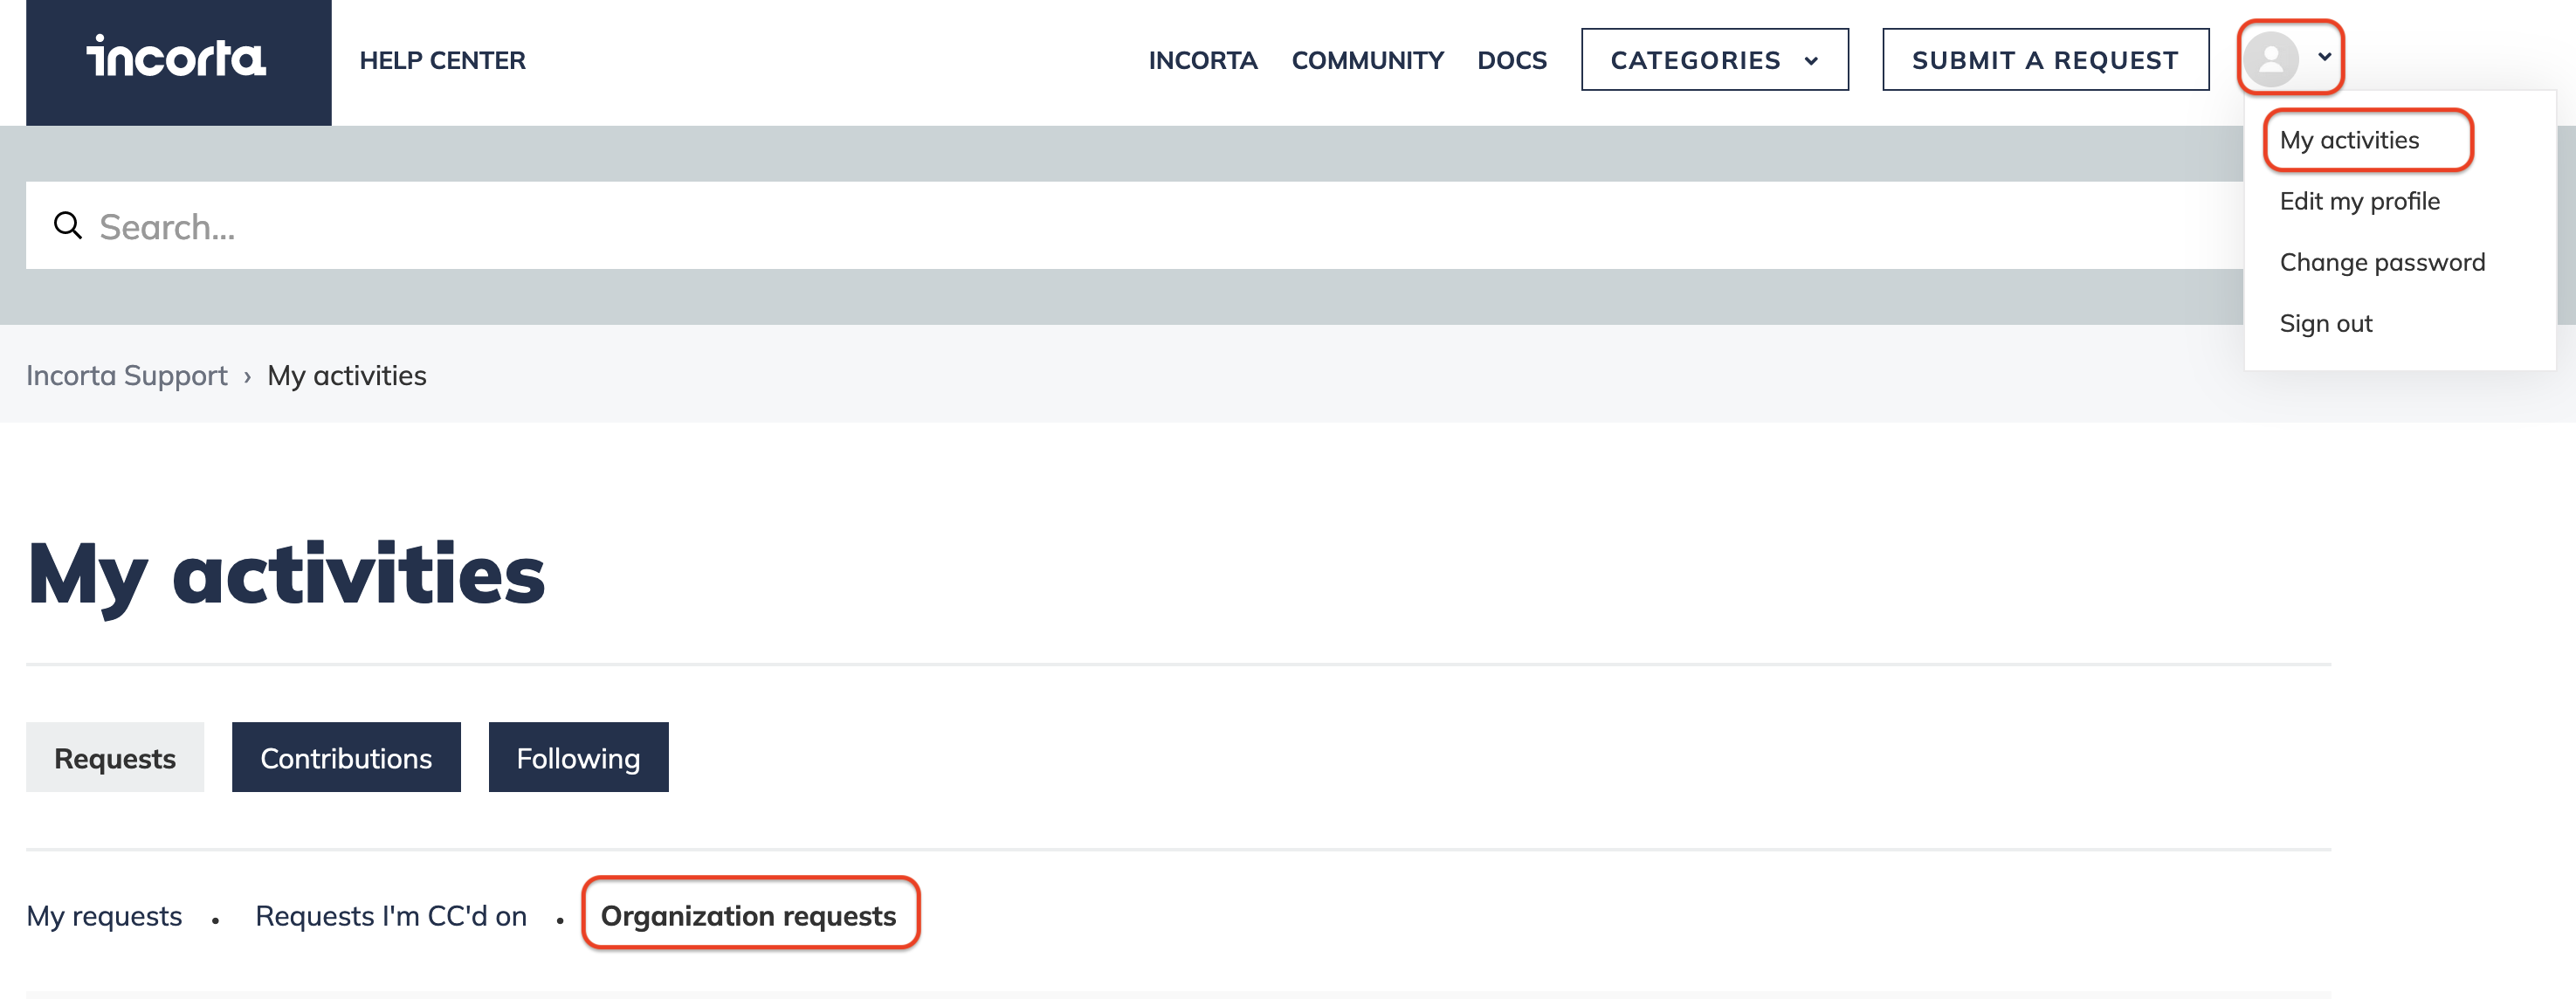Switch to the Following tab

point(578,757)
